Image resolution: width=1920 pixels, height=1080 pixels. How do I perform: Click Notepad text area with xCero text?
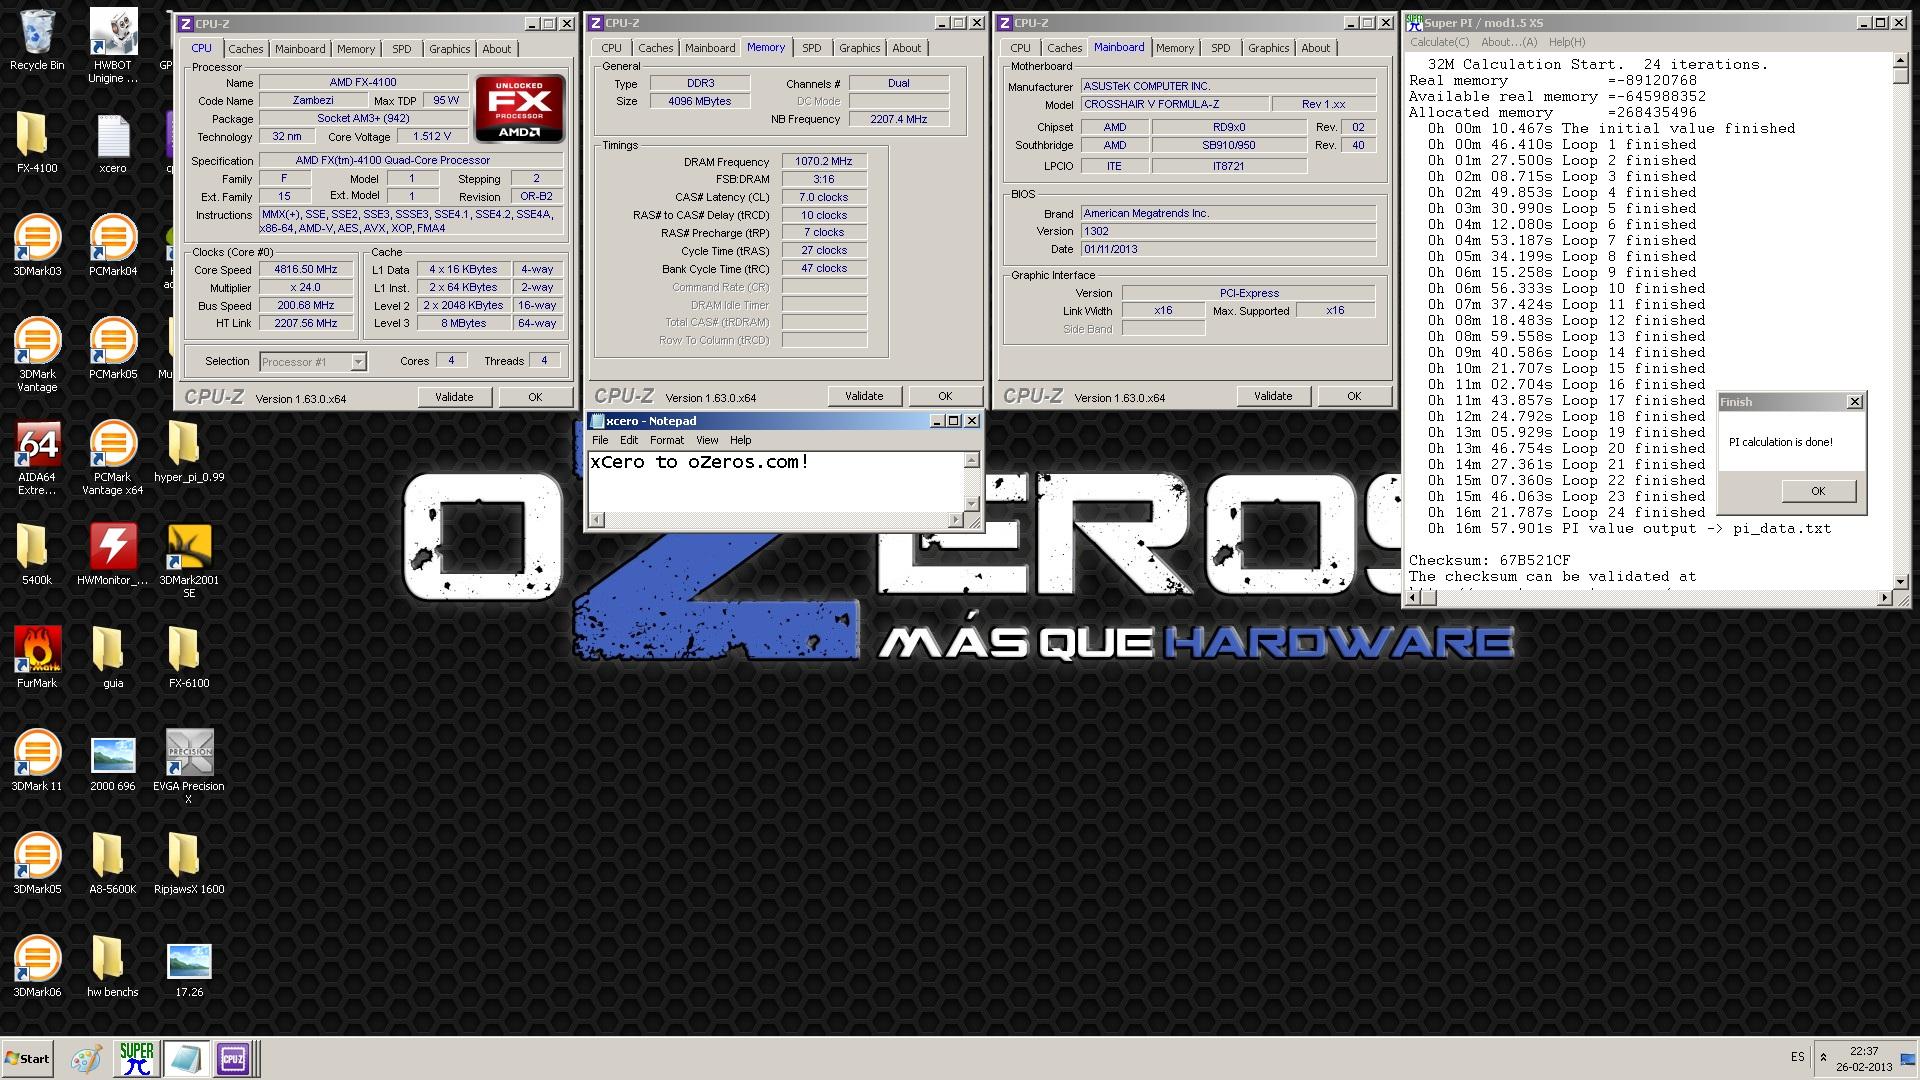click(x=775, y=481)
